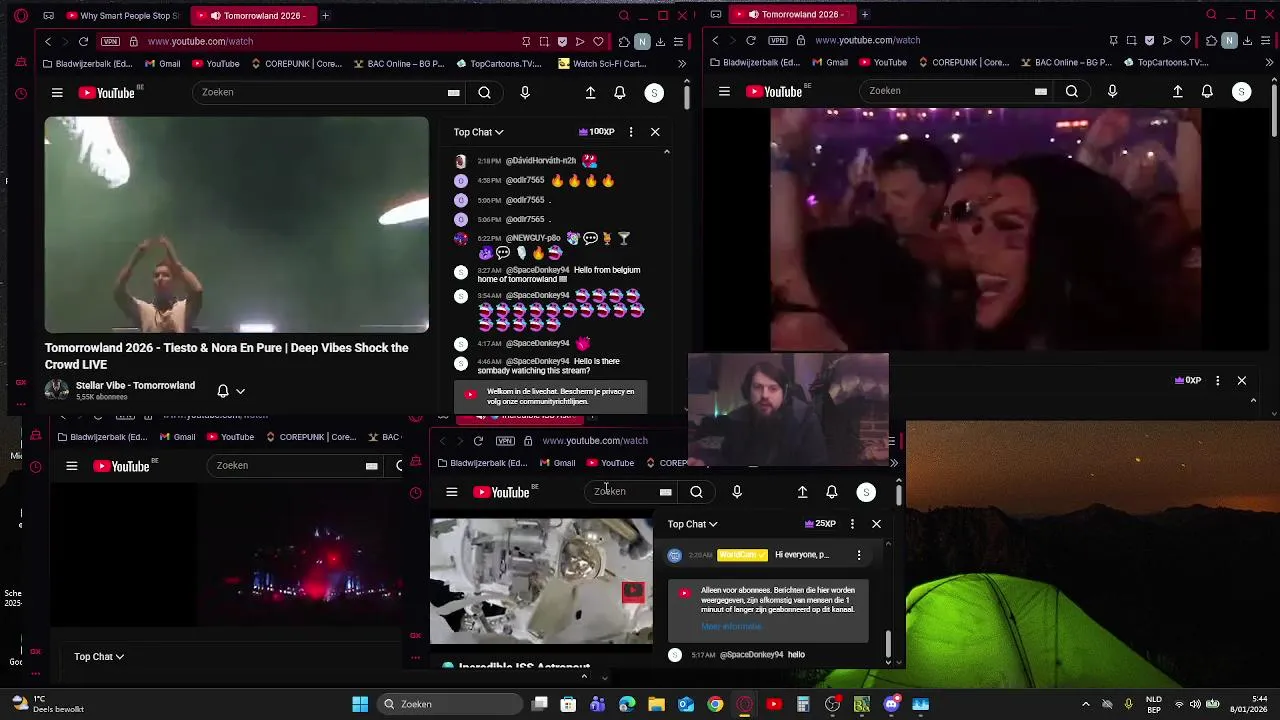This screenshot has height=720, width=1280.
Task: Open notifications bell in the top-right YouTube window
Action: [1207, 91]
